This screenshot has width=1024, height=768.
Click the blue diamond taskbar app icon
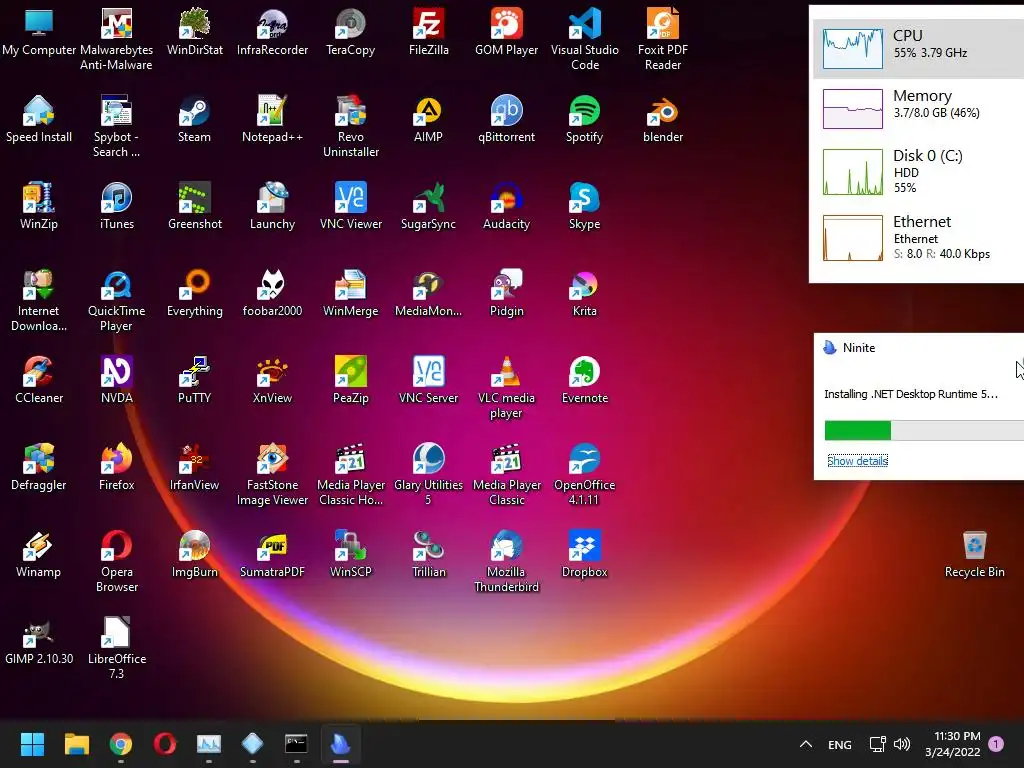click(x=253, y=744)
